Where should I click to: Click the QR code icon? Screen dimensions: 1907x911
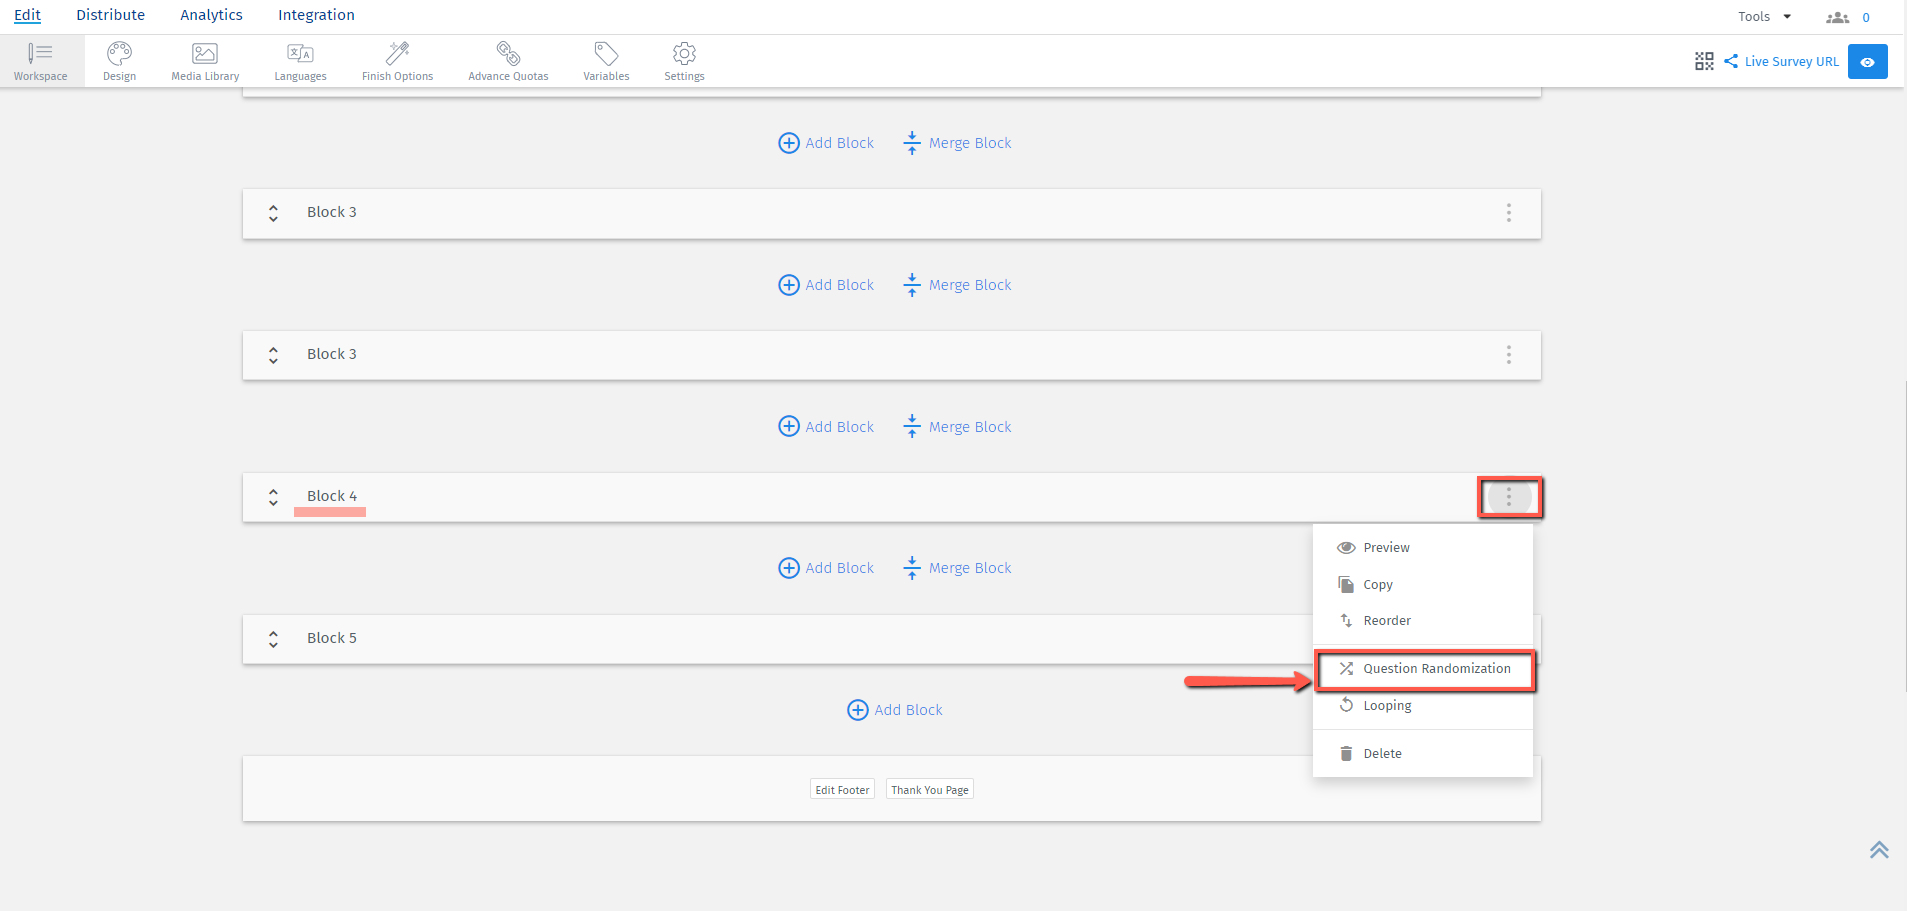1704,61
